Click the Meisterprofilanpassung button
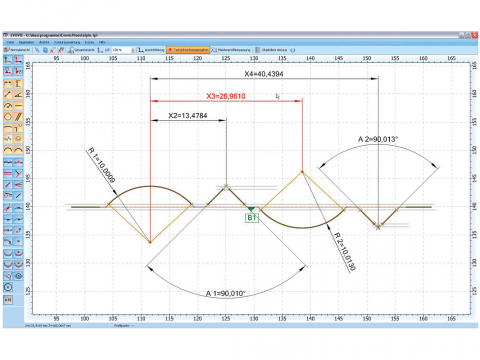The width and height of the screenshot is (480, 360). (231, 50)
